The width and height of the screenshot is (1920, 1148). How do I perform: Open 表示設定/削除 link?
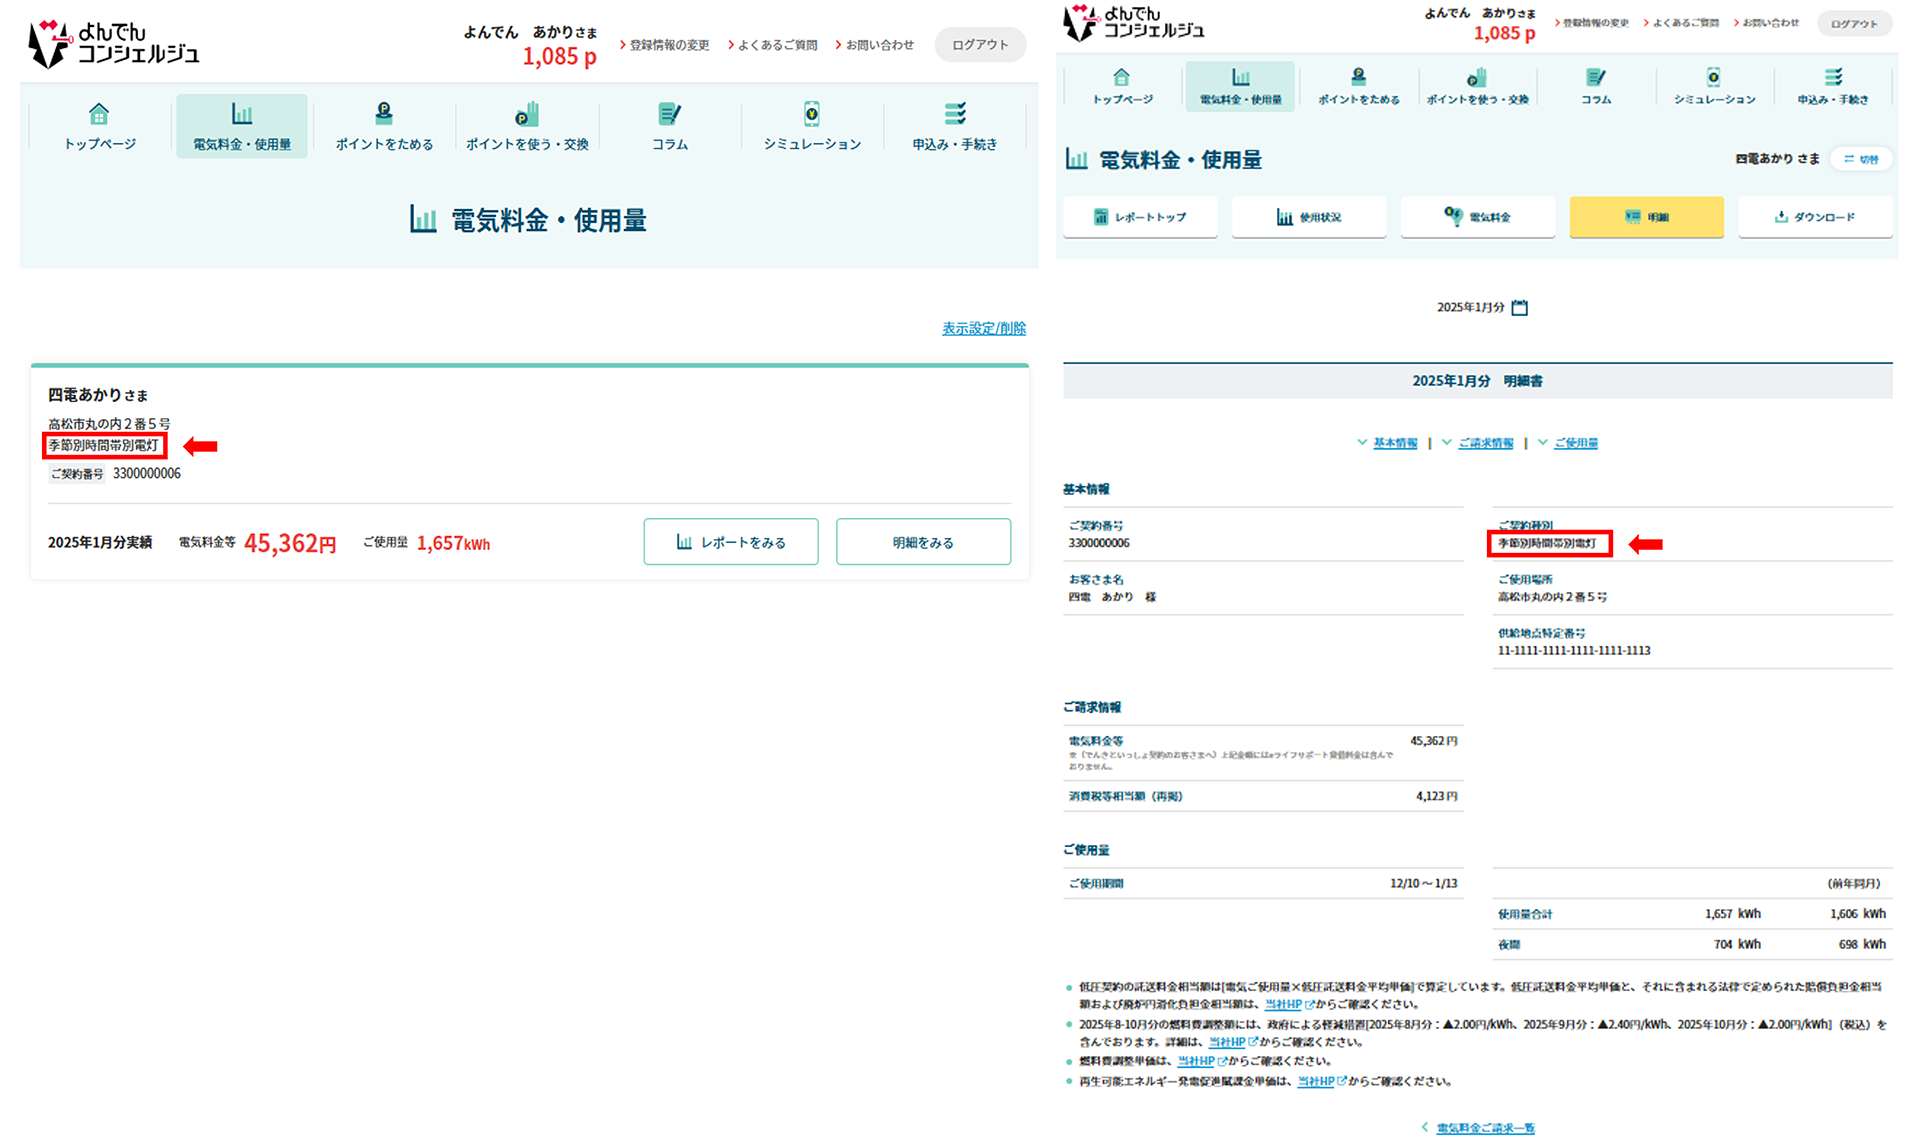pos(983,328)
